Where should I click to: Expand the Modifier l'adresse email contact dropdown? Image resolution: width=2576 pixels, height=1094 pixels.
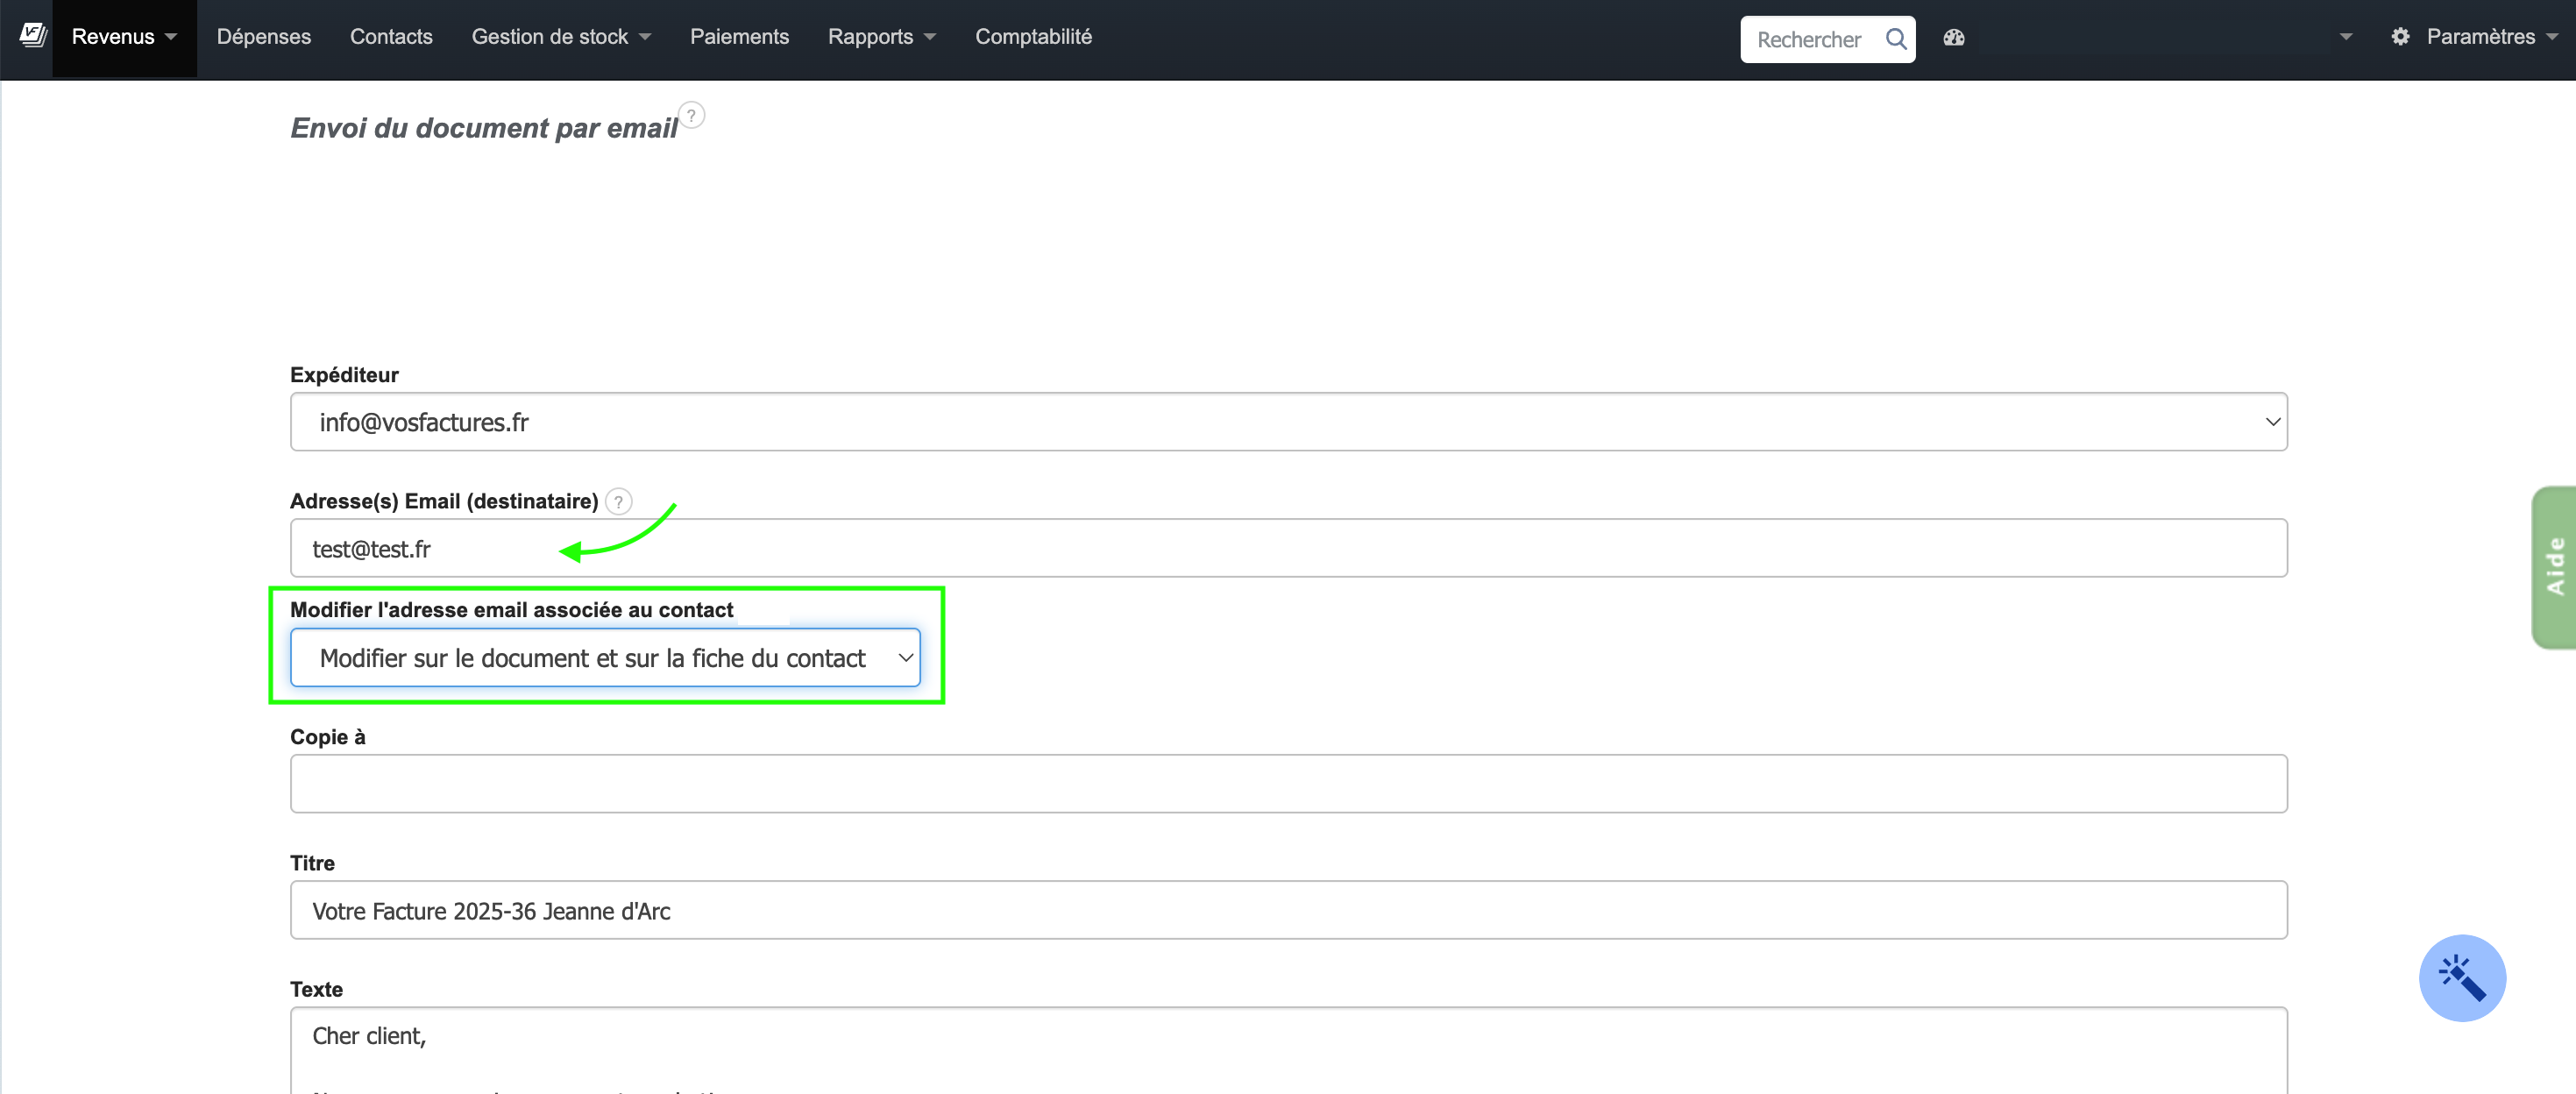tap(605, 658)
